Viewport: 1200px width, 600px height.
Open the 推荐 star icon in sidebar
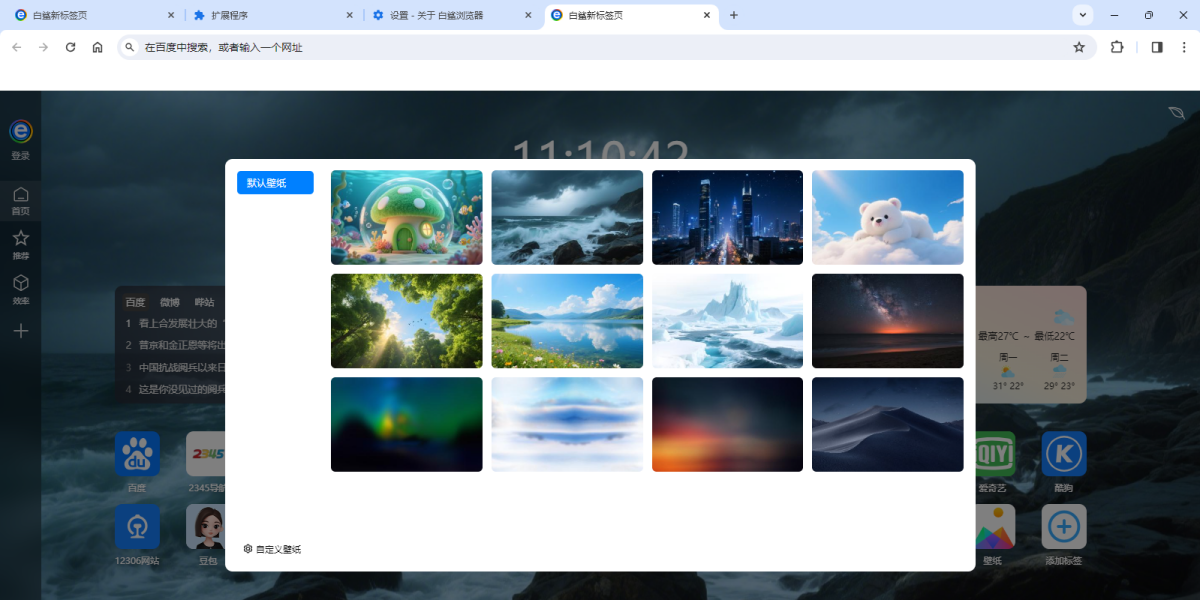point(20,240)
